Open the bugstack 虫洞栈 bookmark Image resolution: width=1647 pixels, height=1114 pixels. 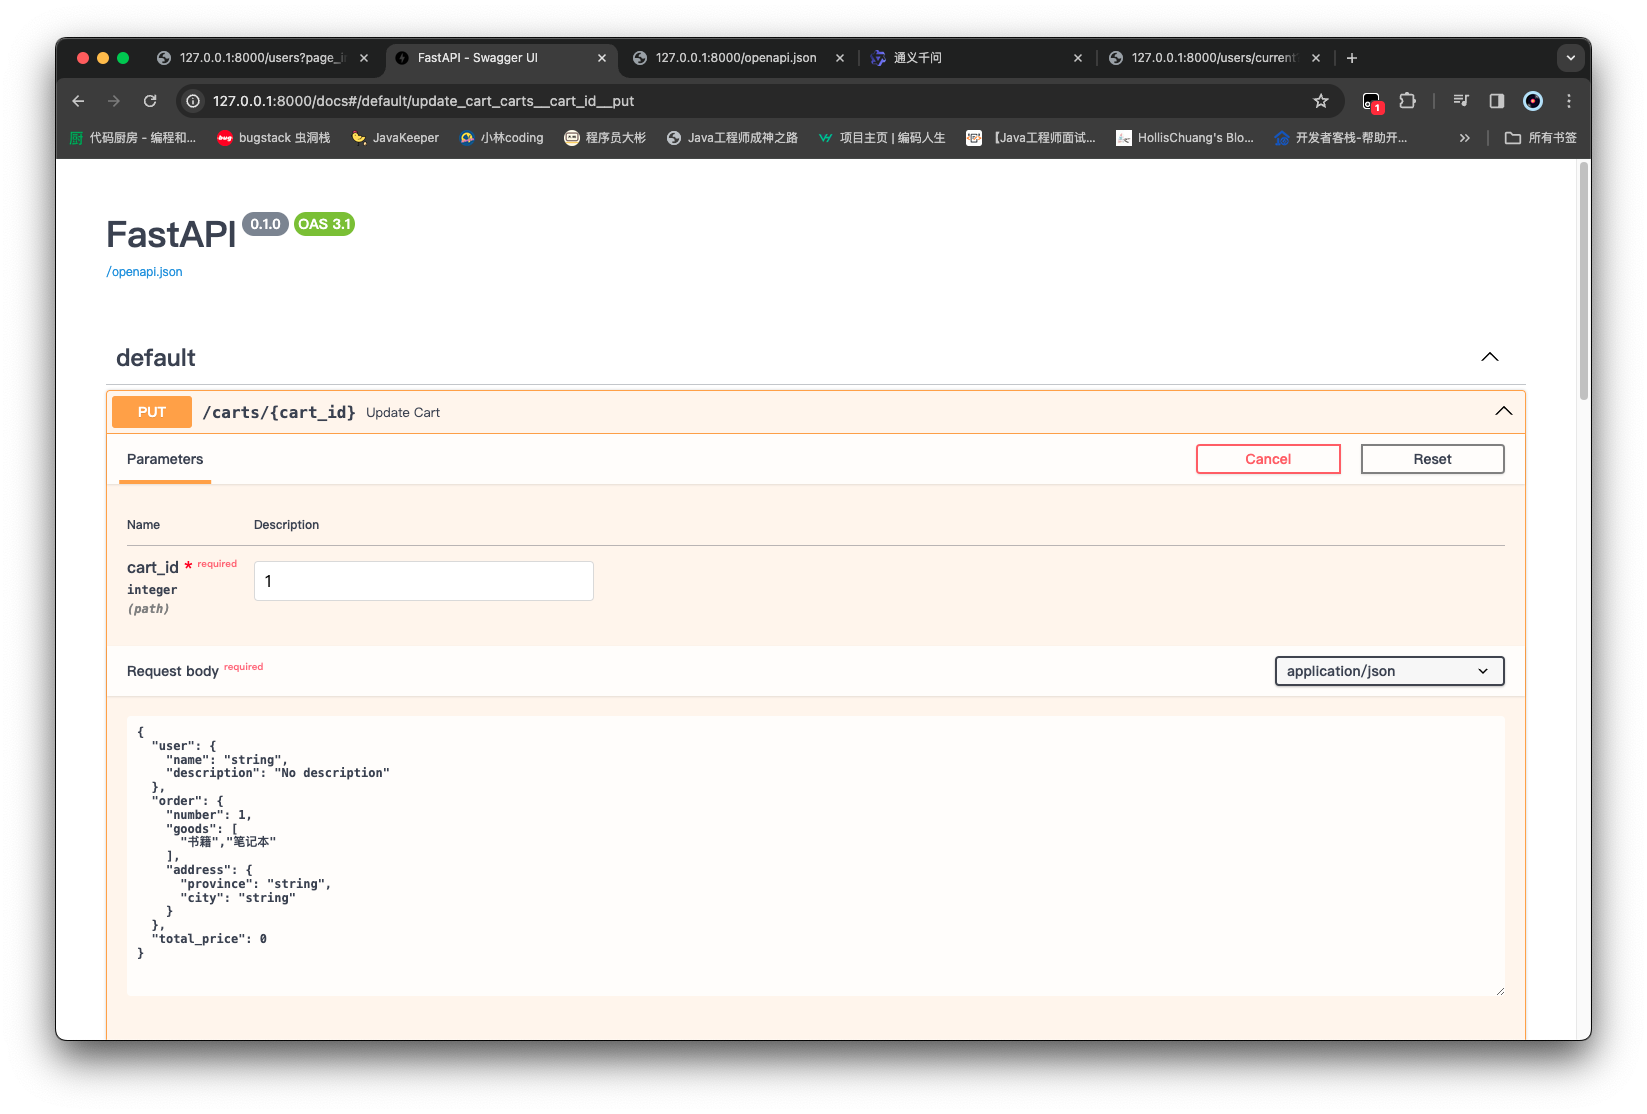coord(274,138)
